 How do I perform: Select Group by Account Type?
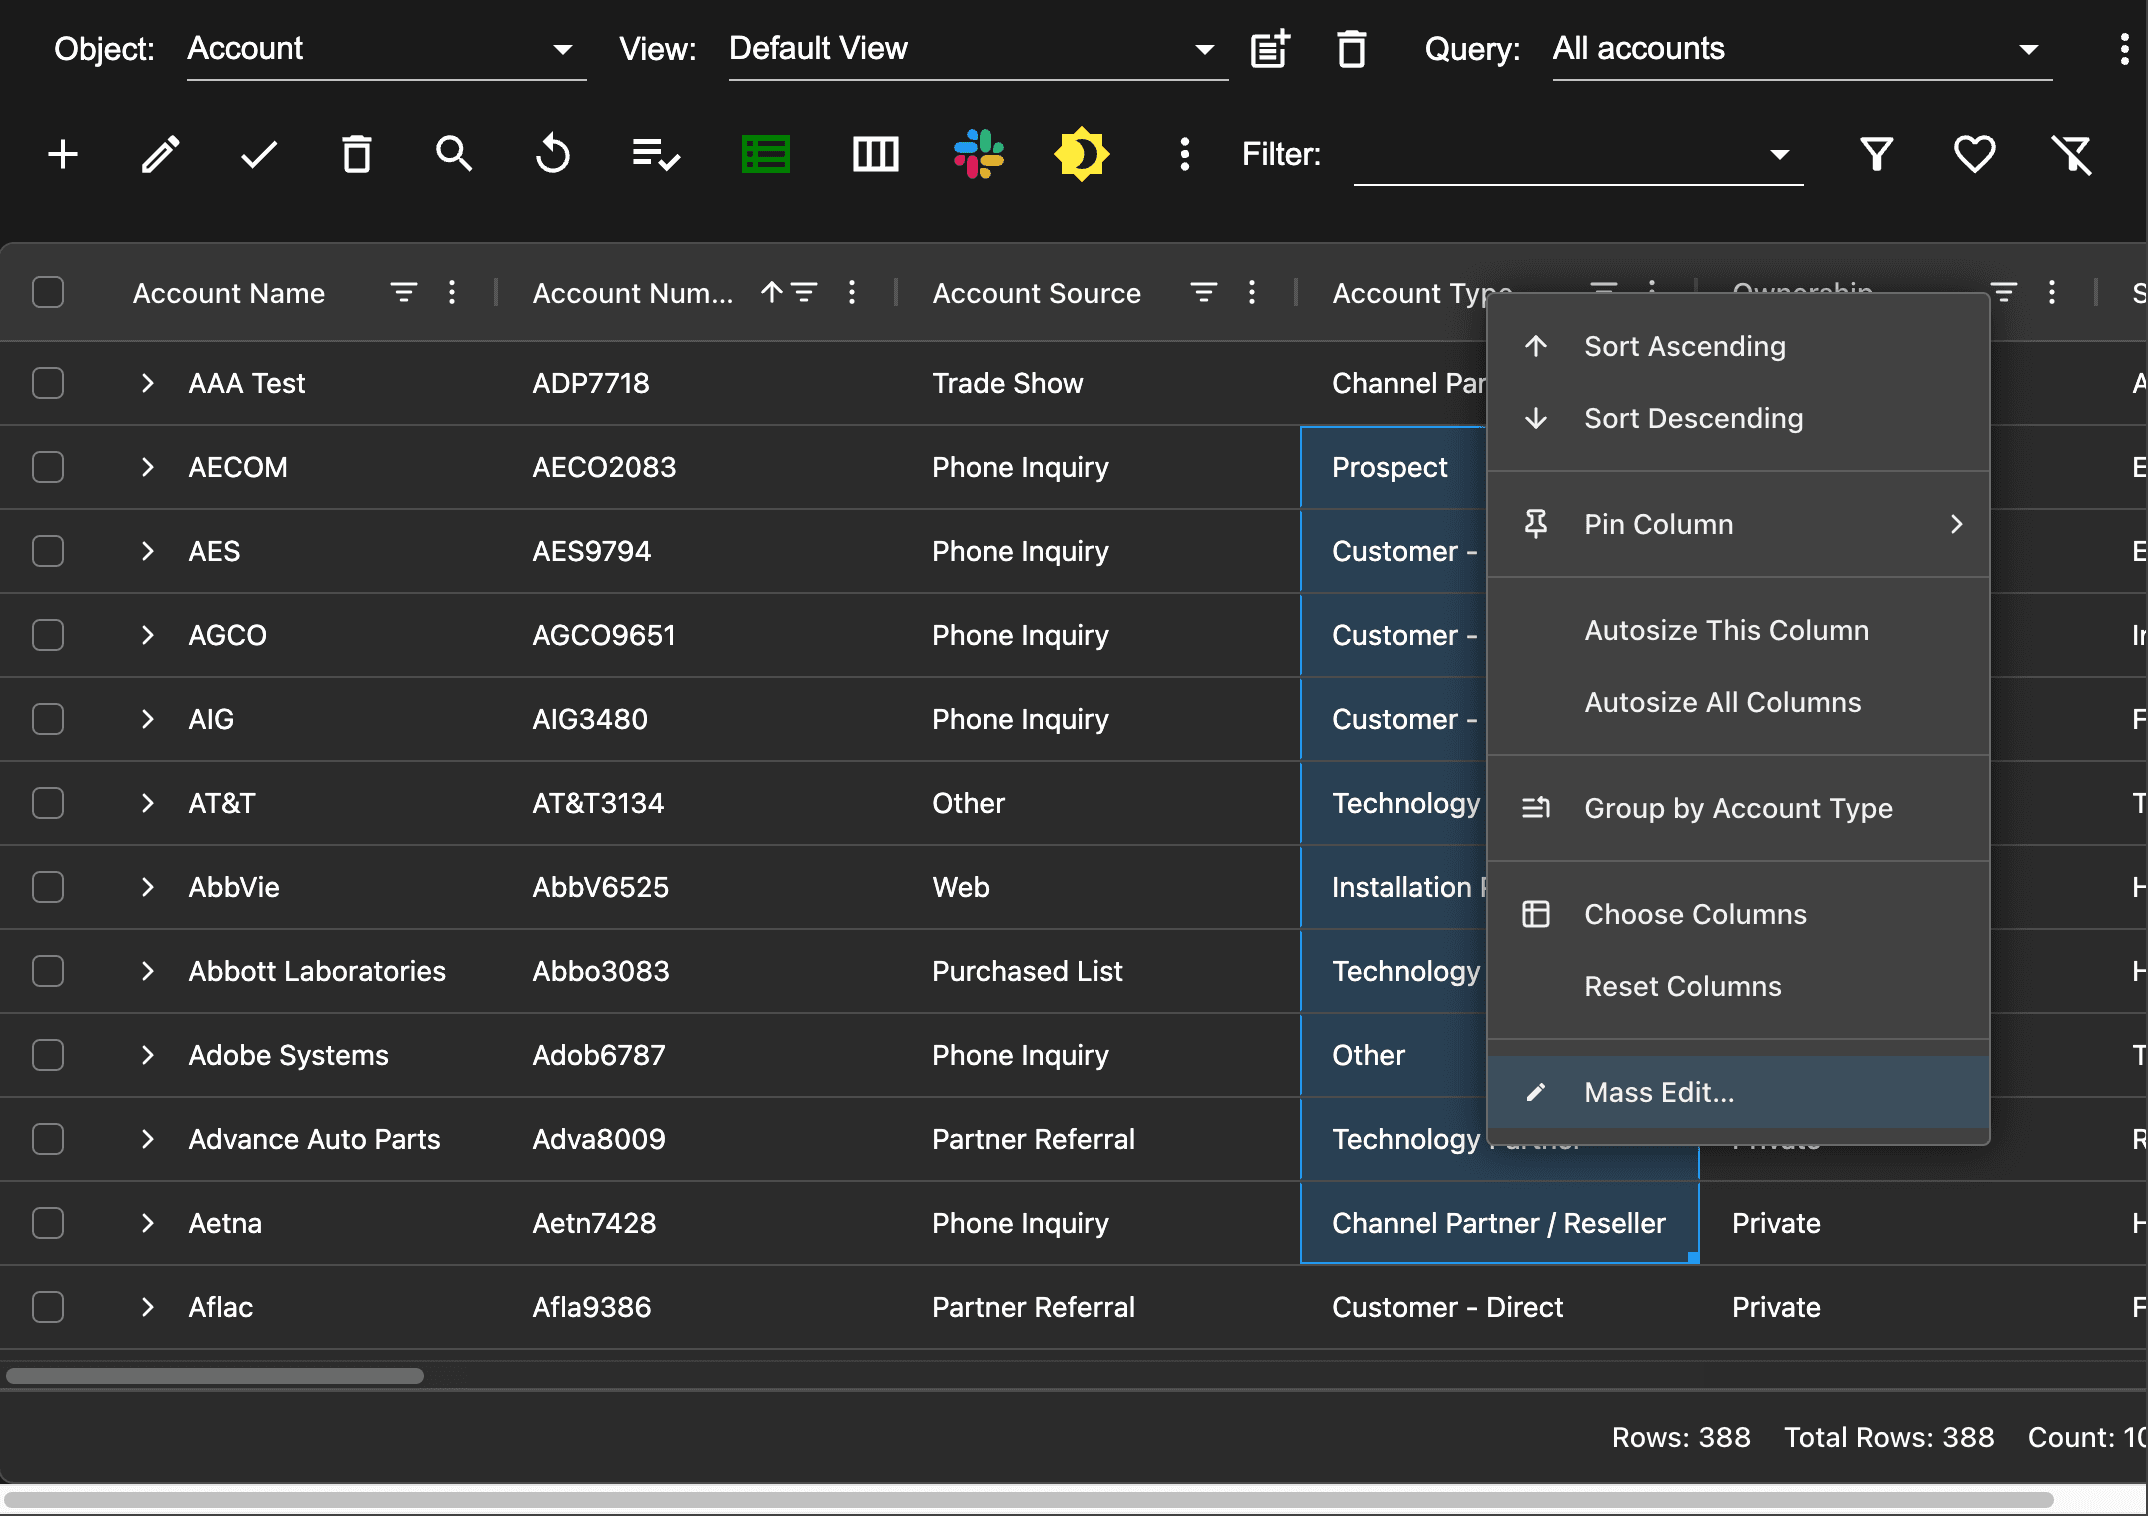point(1738,808)
